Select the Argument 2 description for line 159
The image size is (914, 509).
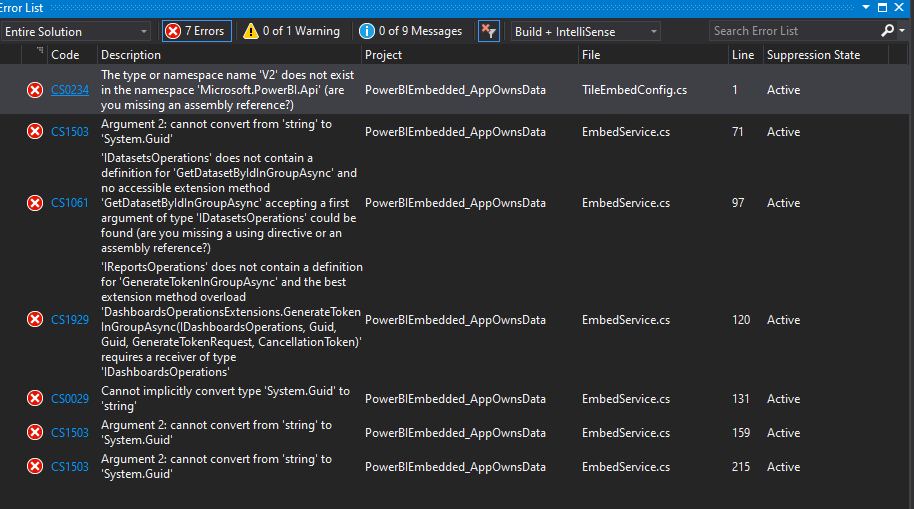tap(216, 433)
